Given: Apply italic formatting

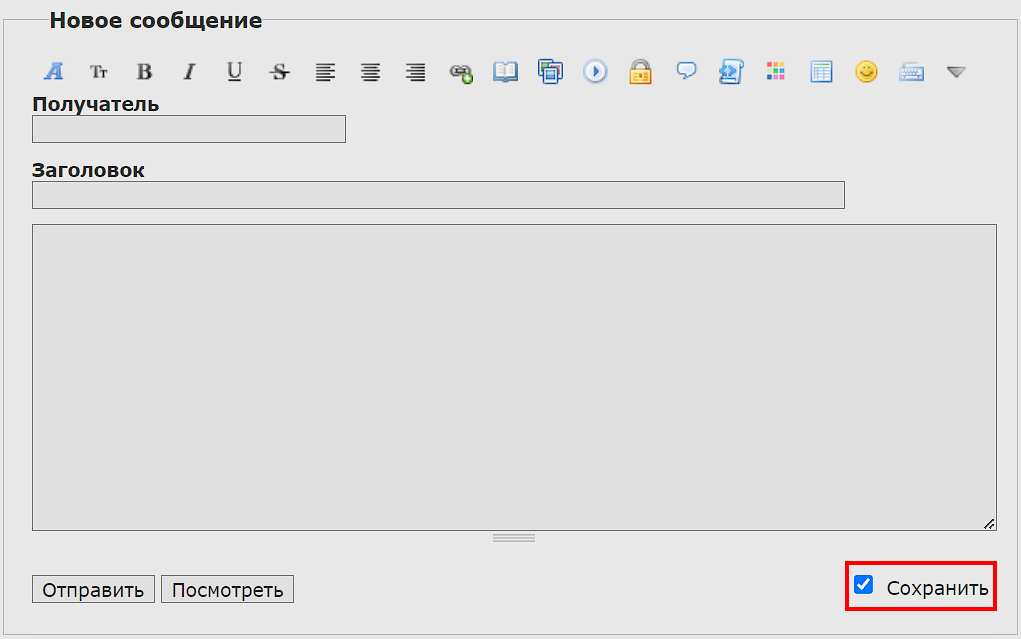Looking at the screenshot, I should click(189, 72).
